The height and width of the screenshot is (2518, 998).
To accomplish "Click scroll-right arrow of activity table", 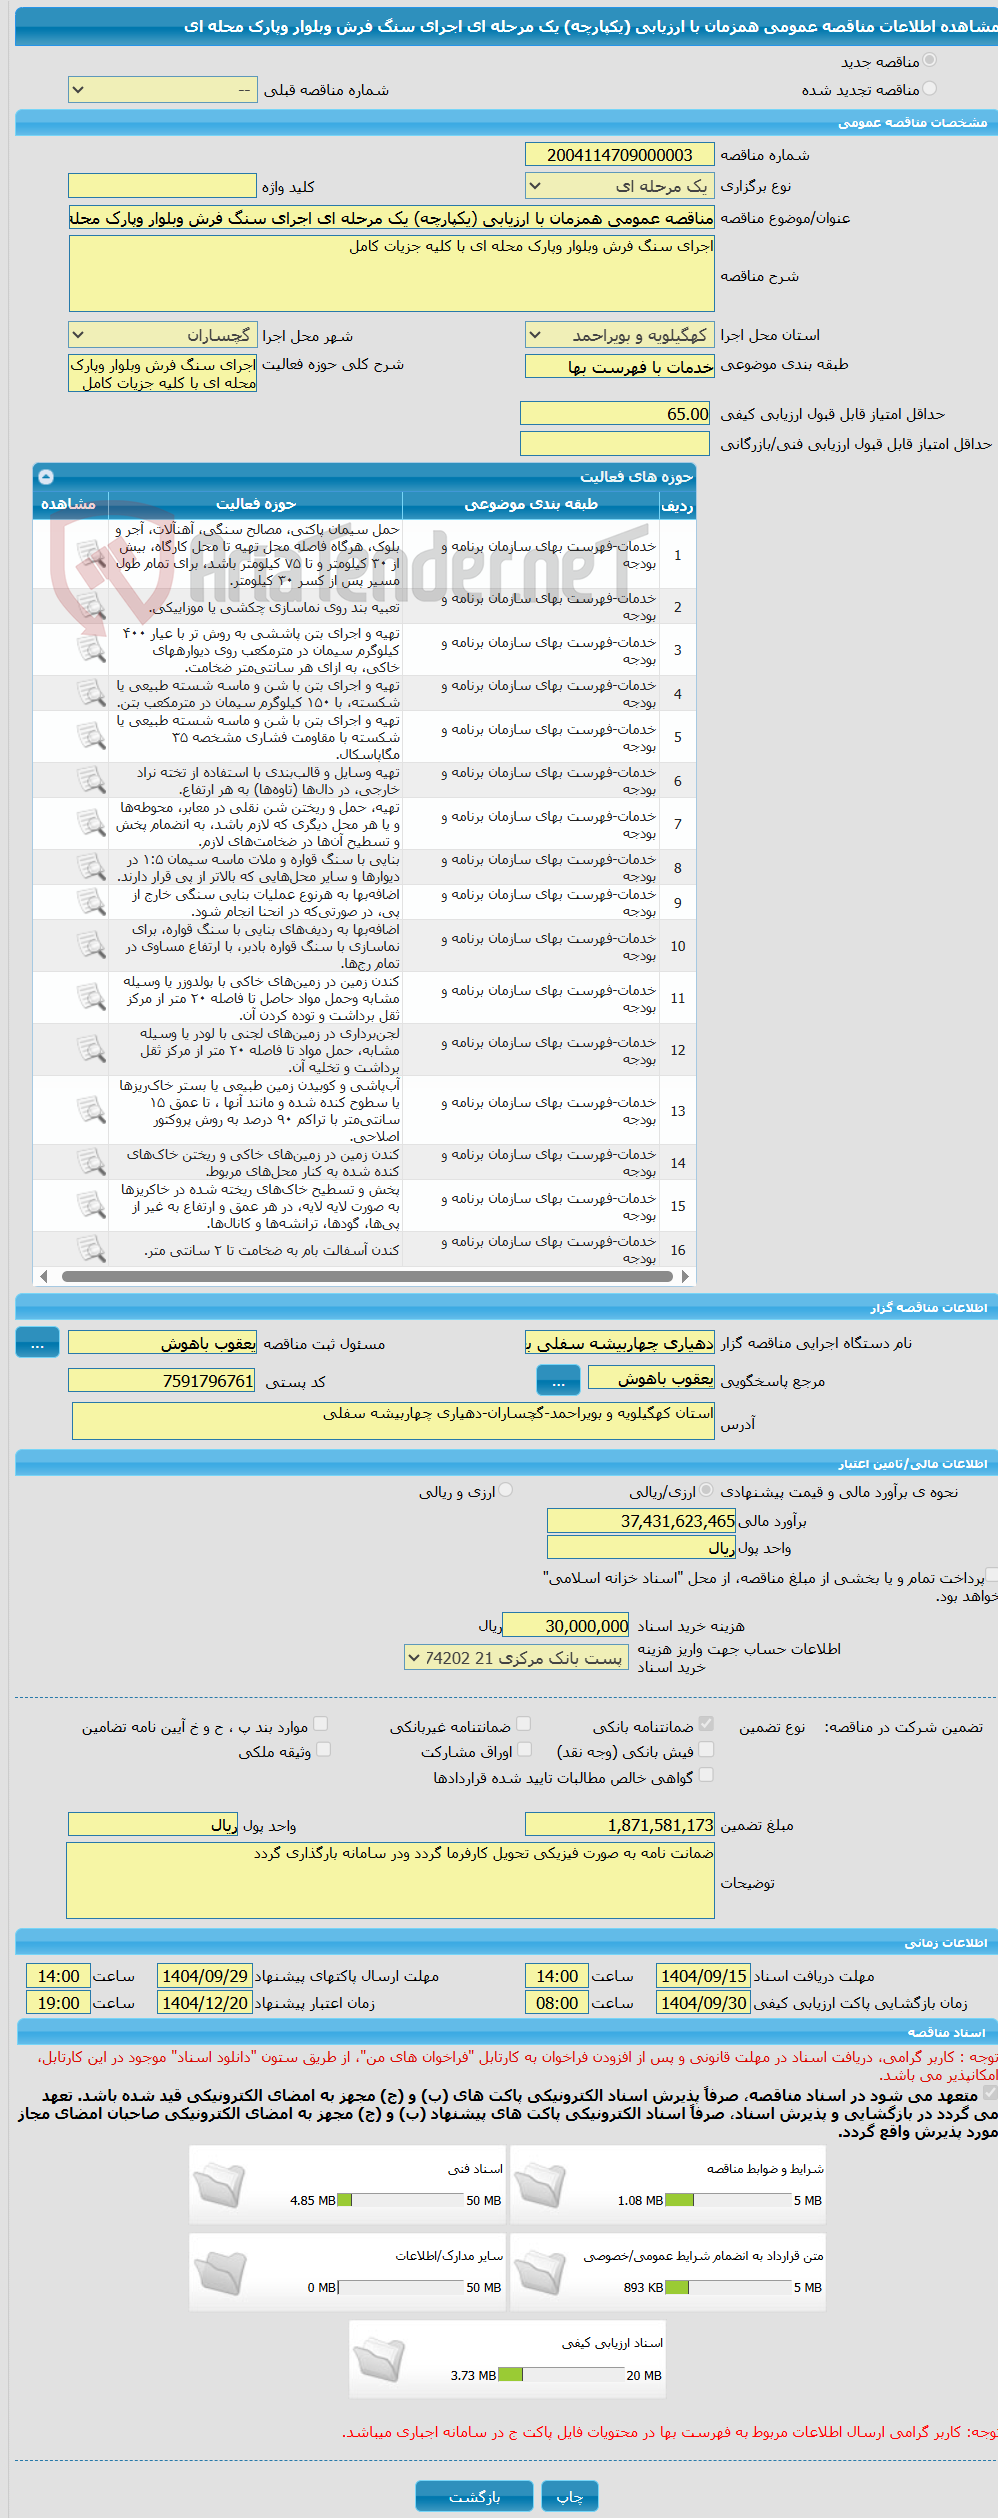I will 685,1276.
